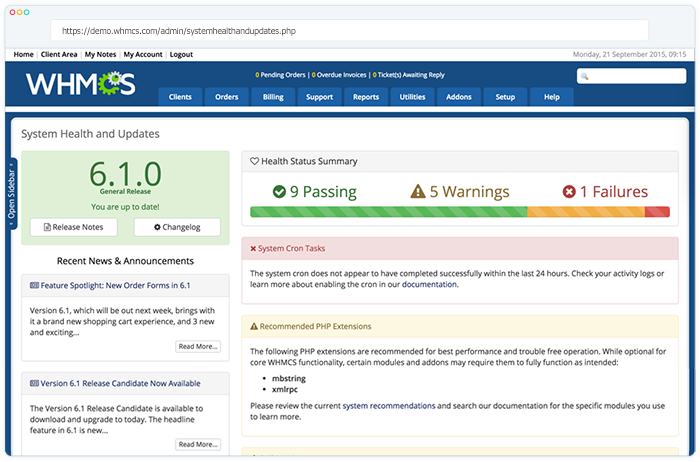The width and height of the screenshot is (700, 462).
Task: Click the 'Recent News & Announcements' heading
Action: 125,261
